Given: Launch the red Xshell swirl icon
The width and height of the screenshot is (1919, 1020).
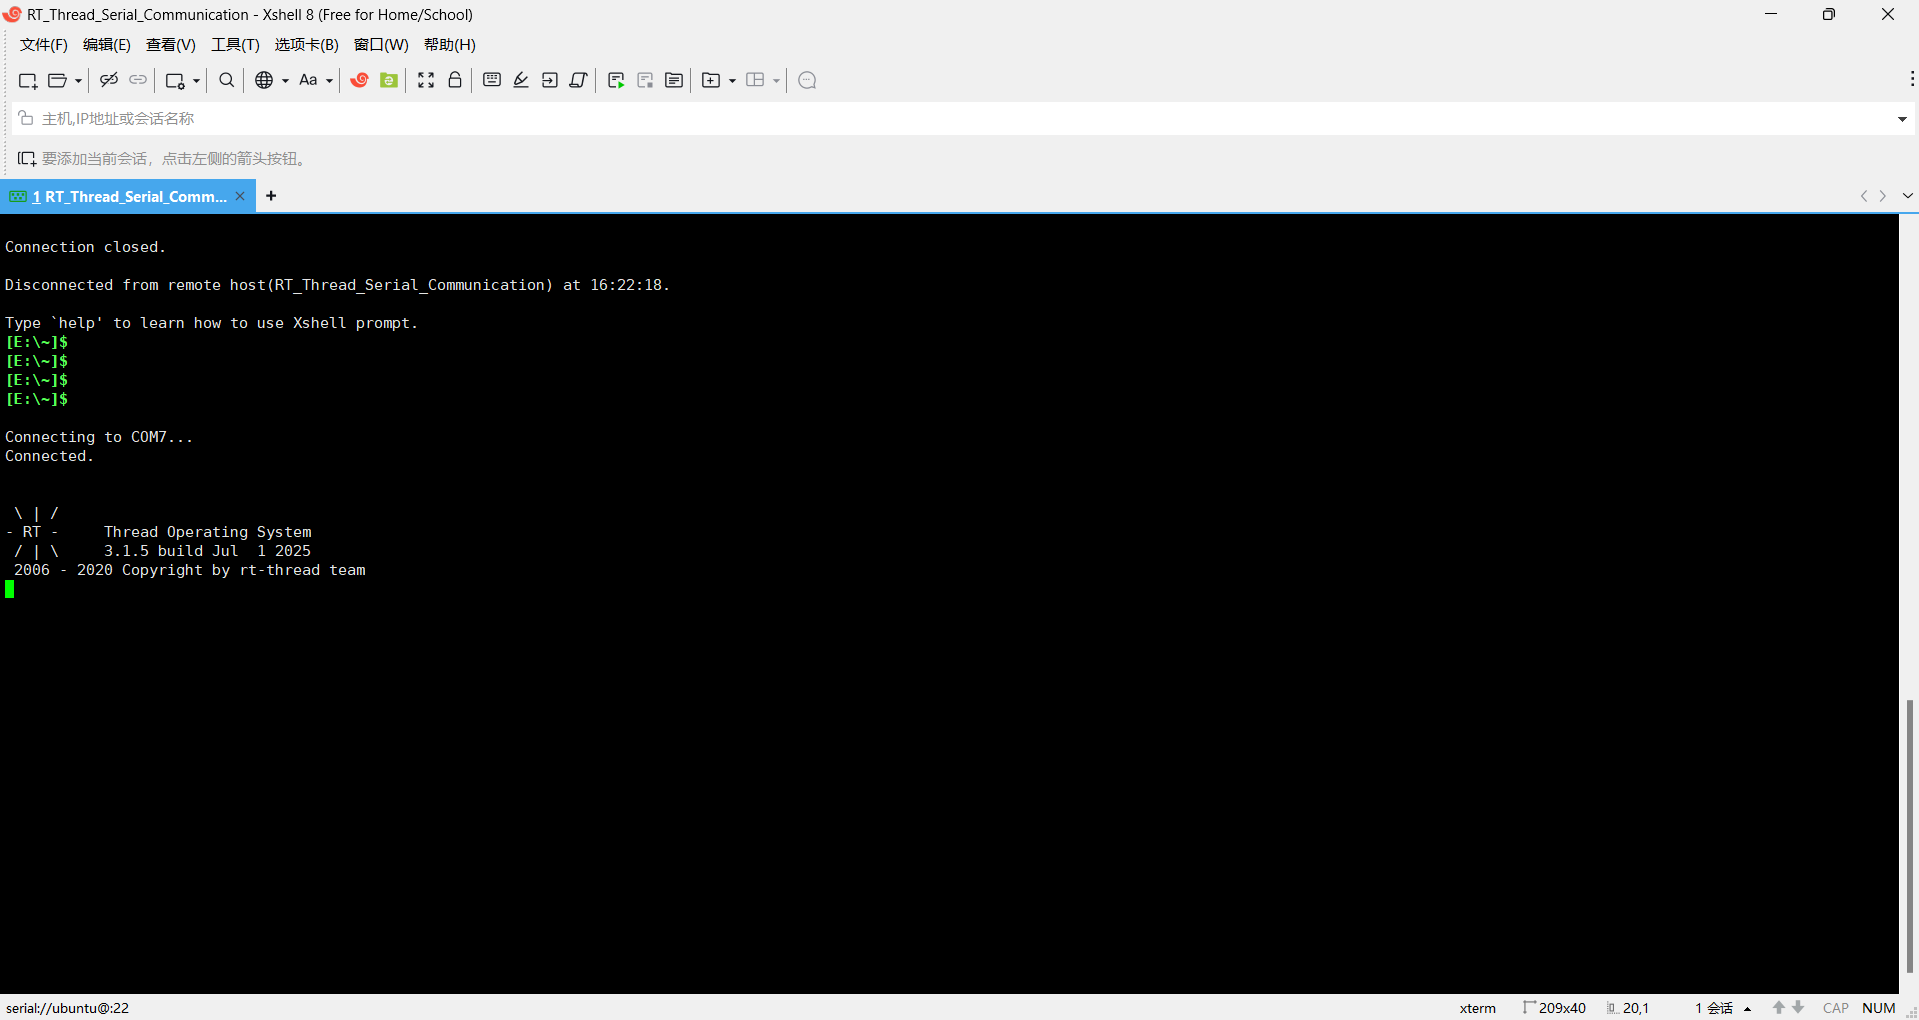Looking at the screenshot, I should 360,80.
